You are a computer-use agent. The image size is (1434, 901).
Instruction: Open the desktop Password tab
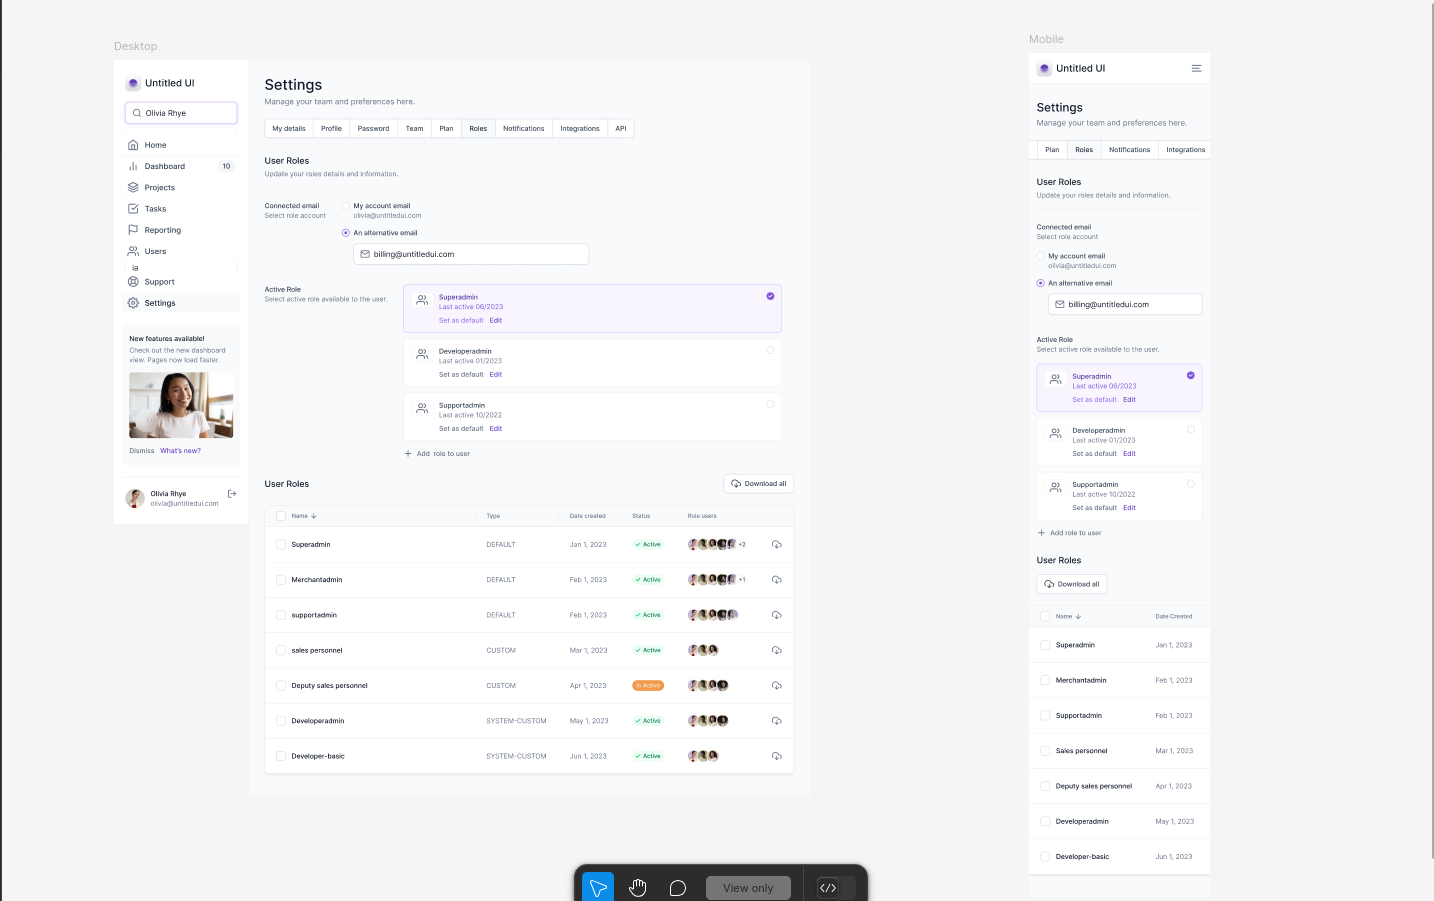(x=373, y=129)
